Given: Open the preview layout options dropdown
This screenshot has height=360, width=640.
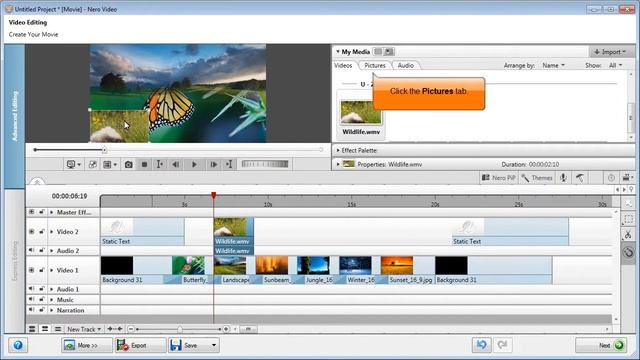Looking at the screenshot, I should (110, 164).
